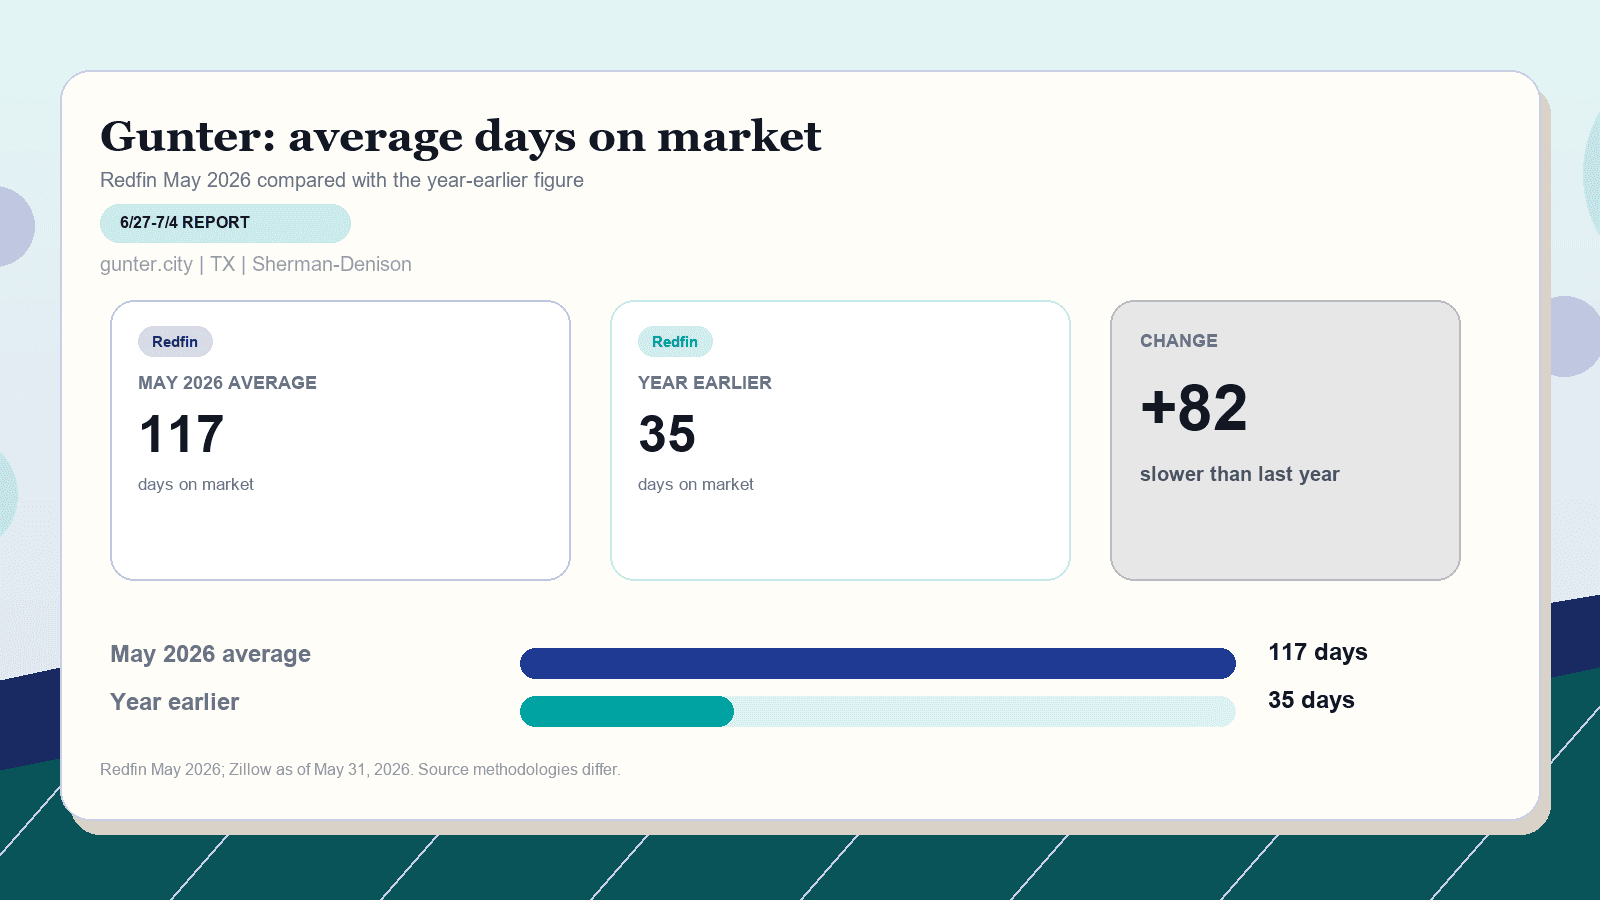Click 'days on market' under 117
This screenshot has height=900, width=1600.
point(196,484)
